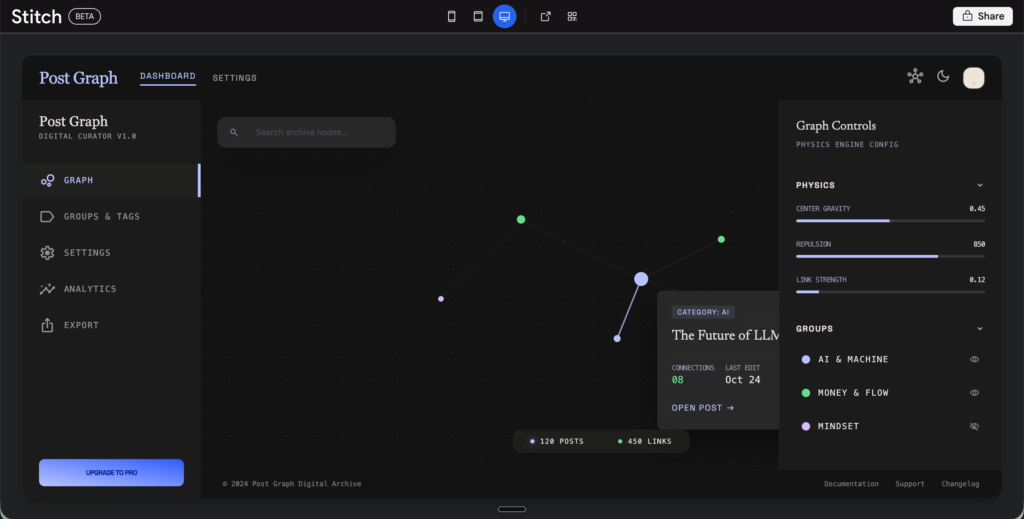Viewport: 1024px width, 519px height.
Task: Open Export from the sidebar
Action: (x=81, y=325)
